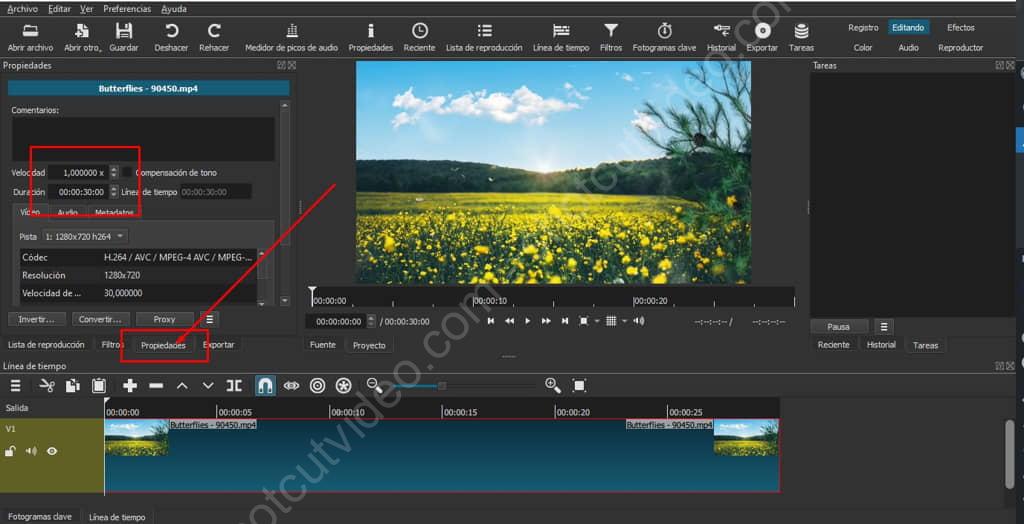
Task: Open the Tareas toolbar icon
Action: coord(801,38)
